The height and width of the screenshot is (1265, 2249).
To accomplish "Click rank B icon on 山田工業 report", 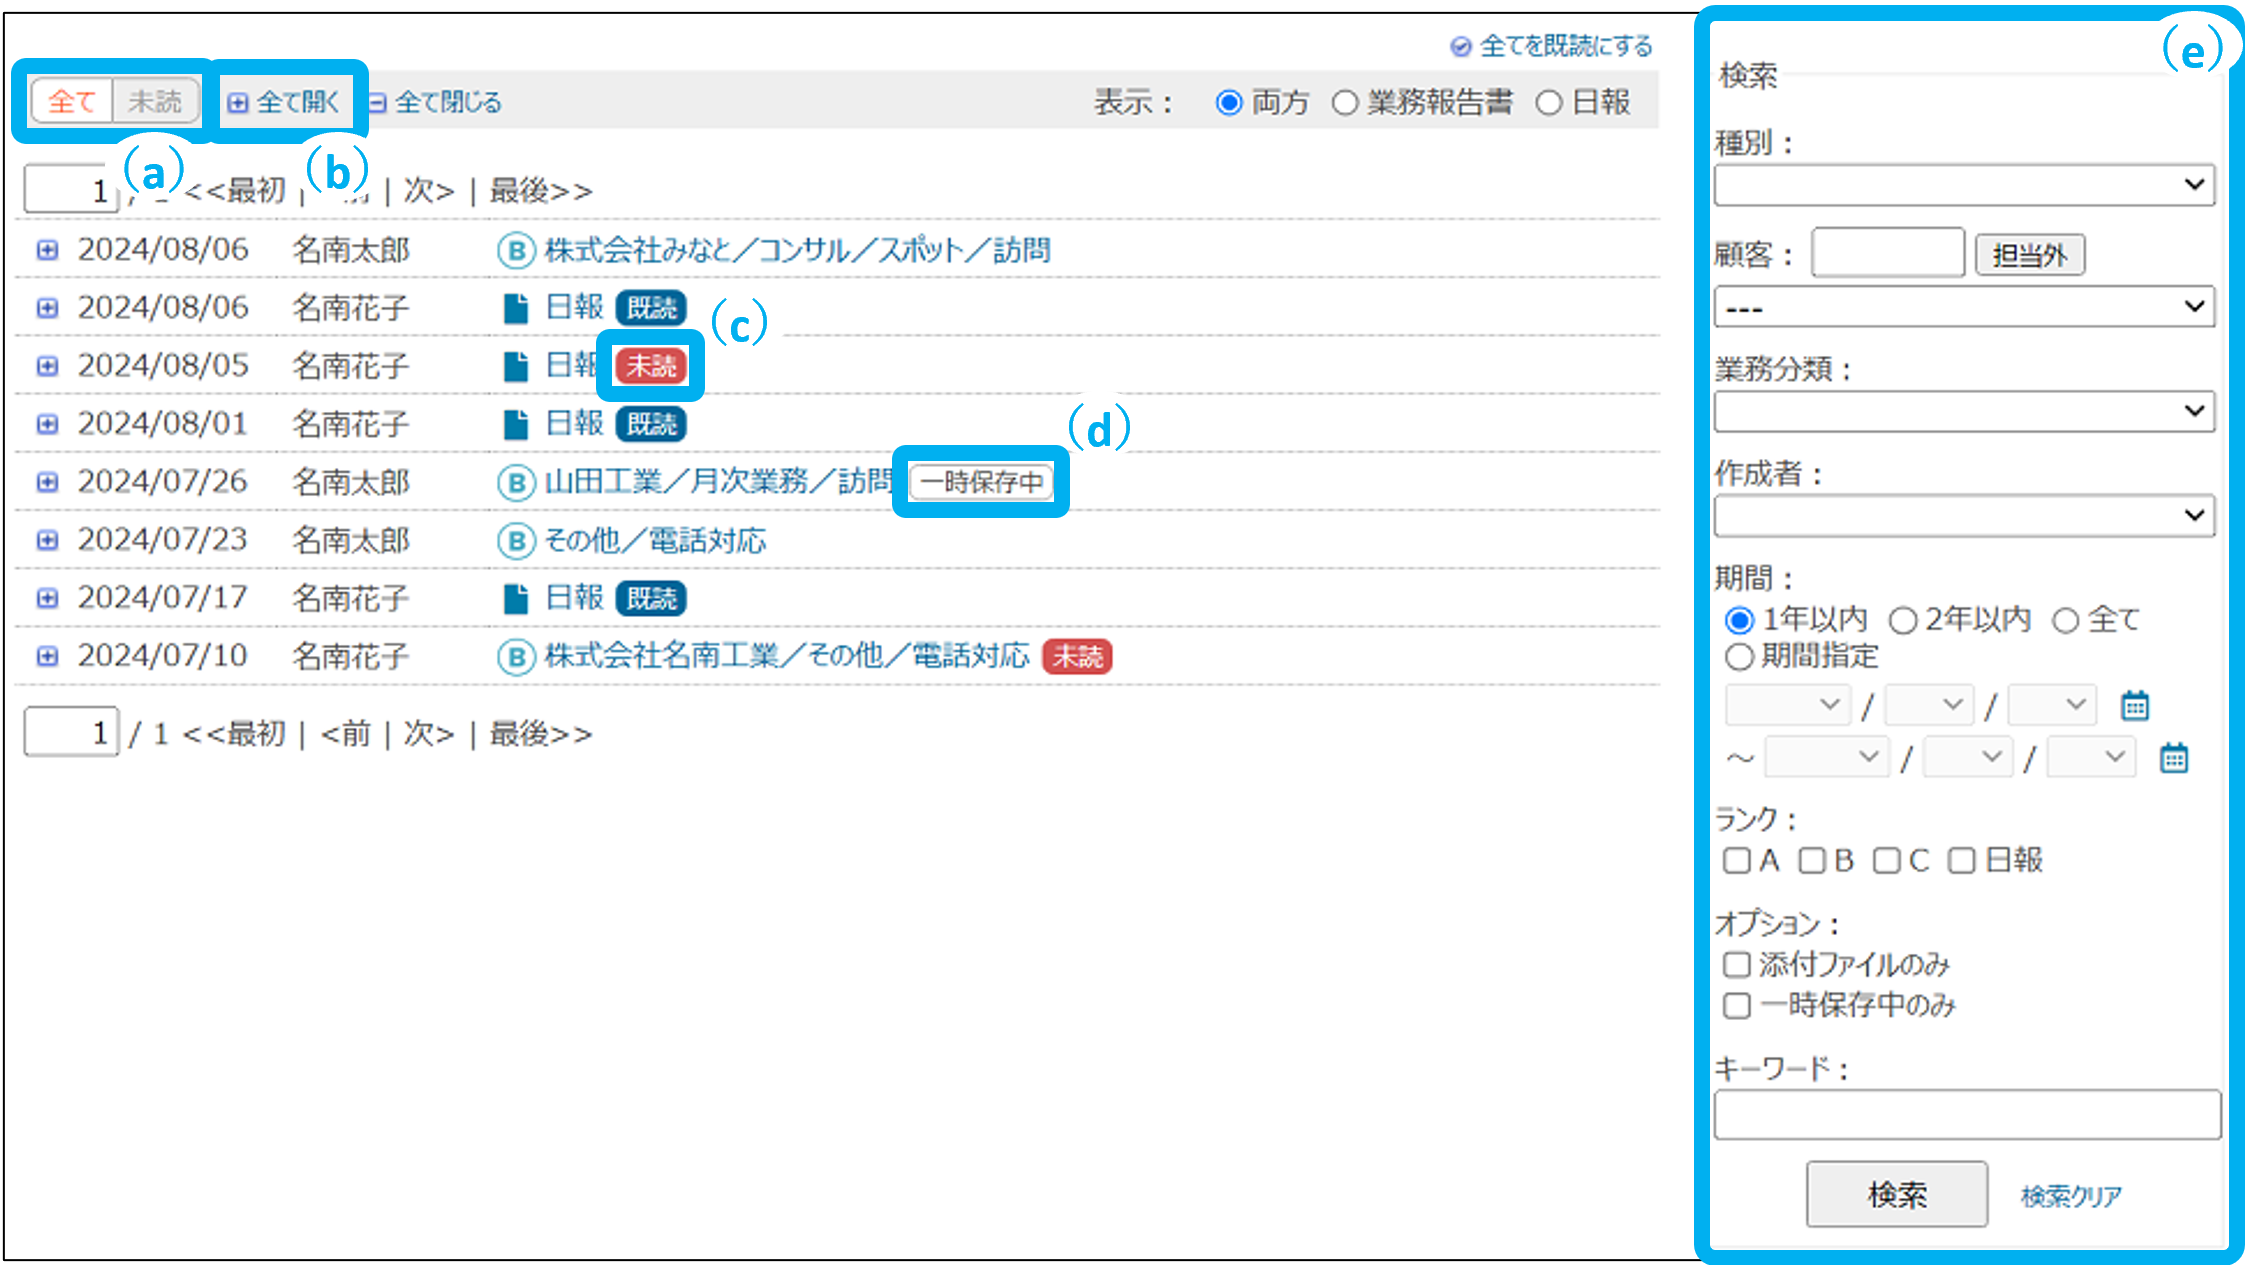I will click(x=516, y=483).
